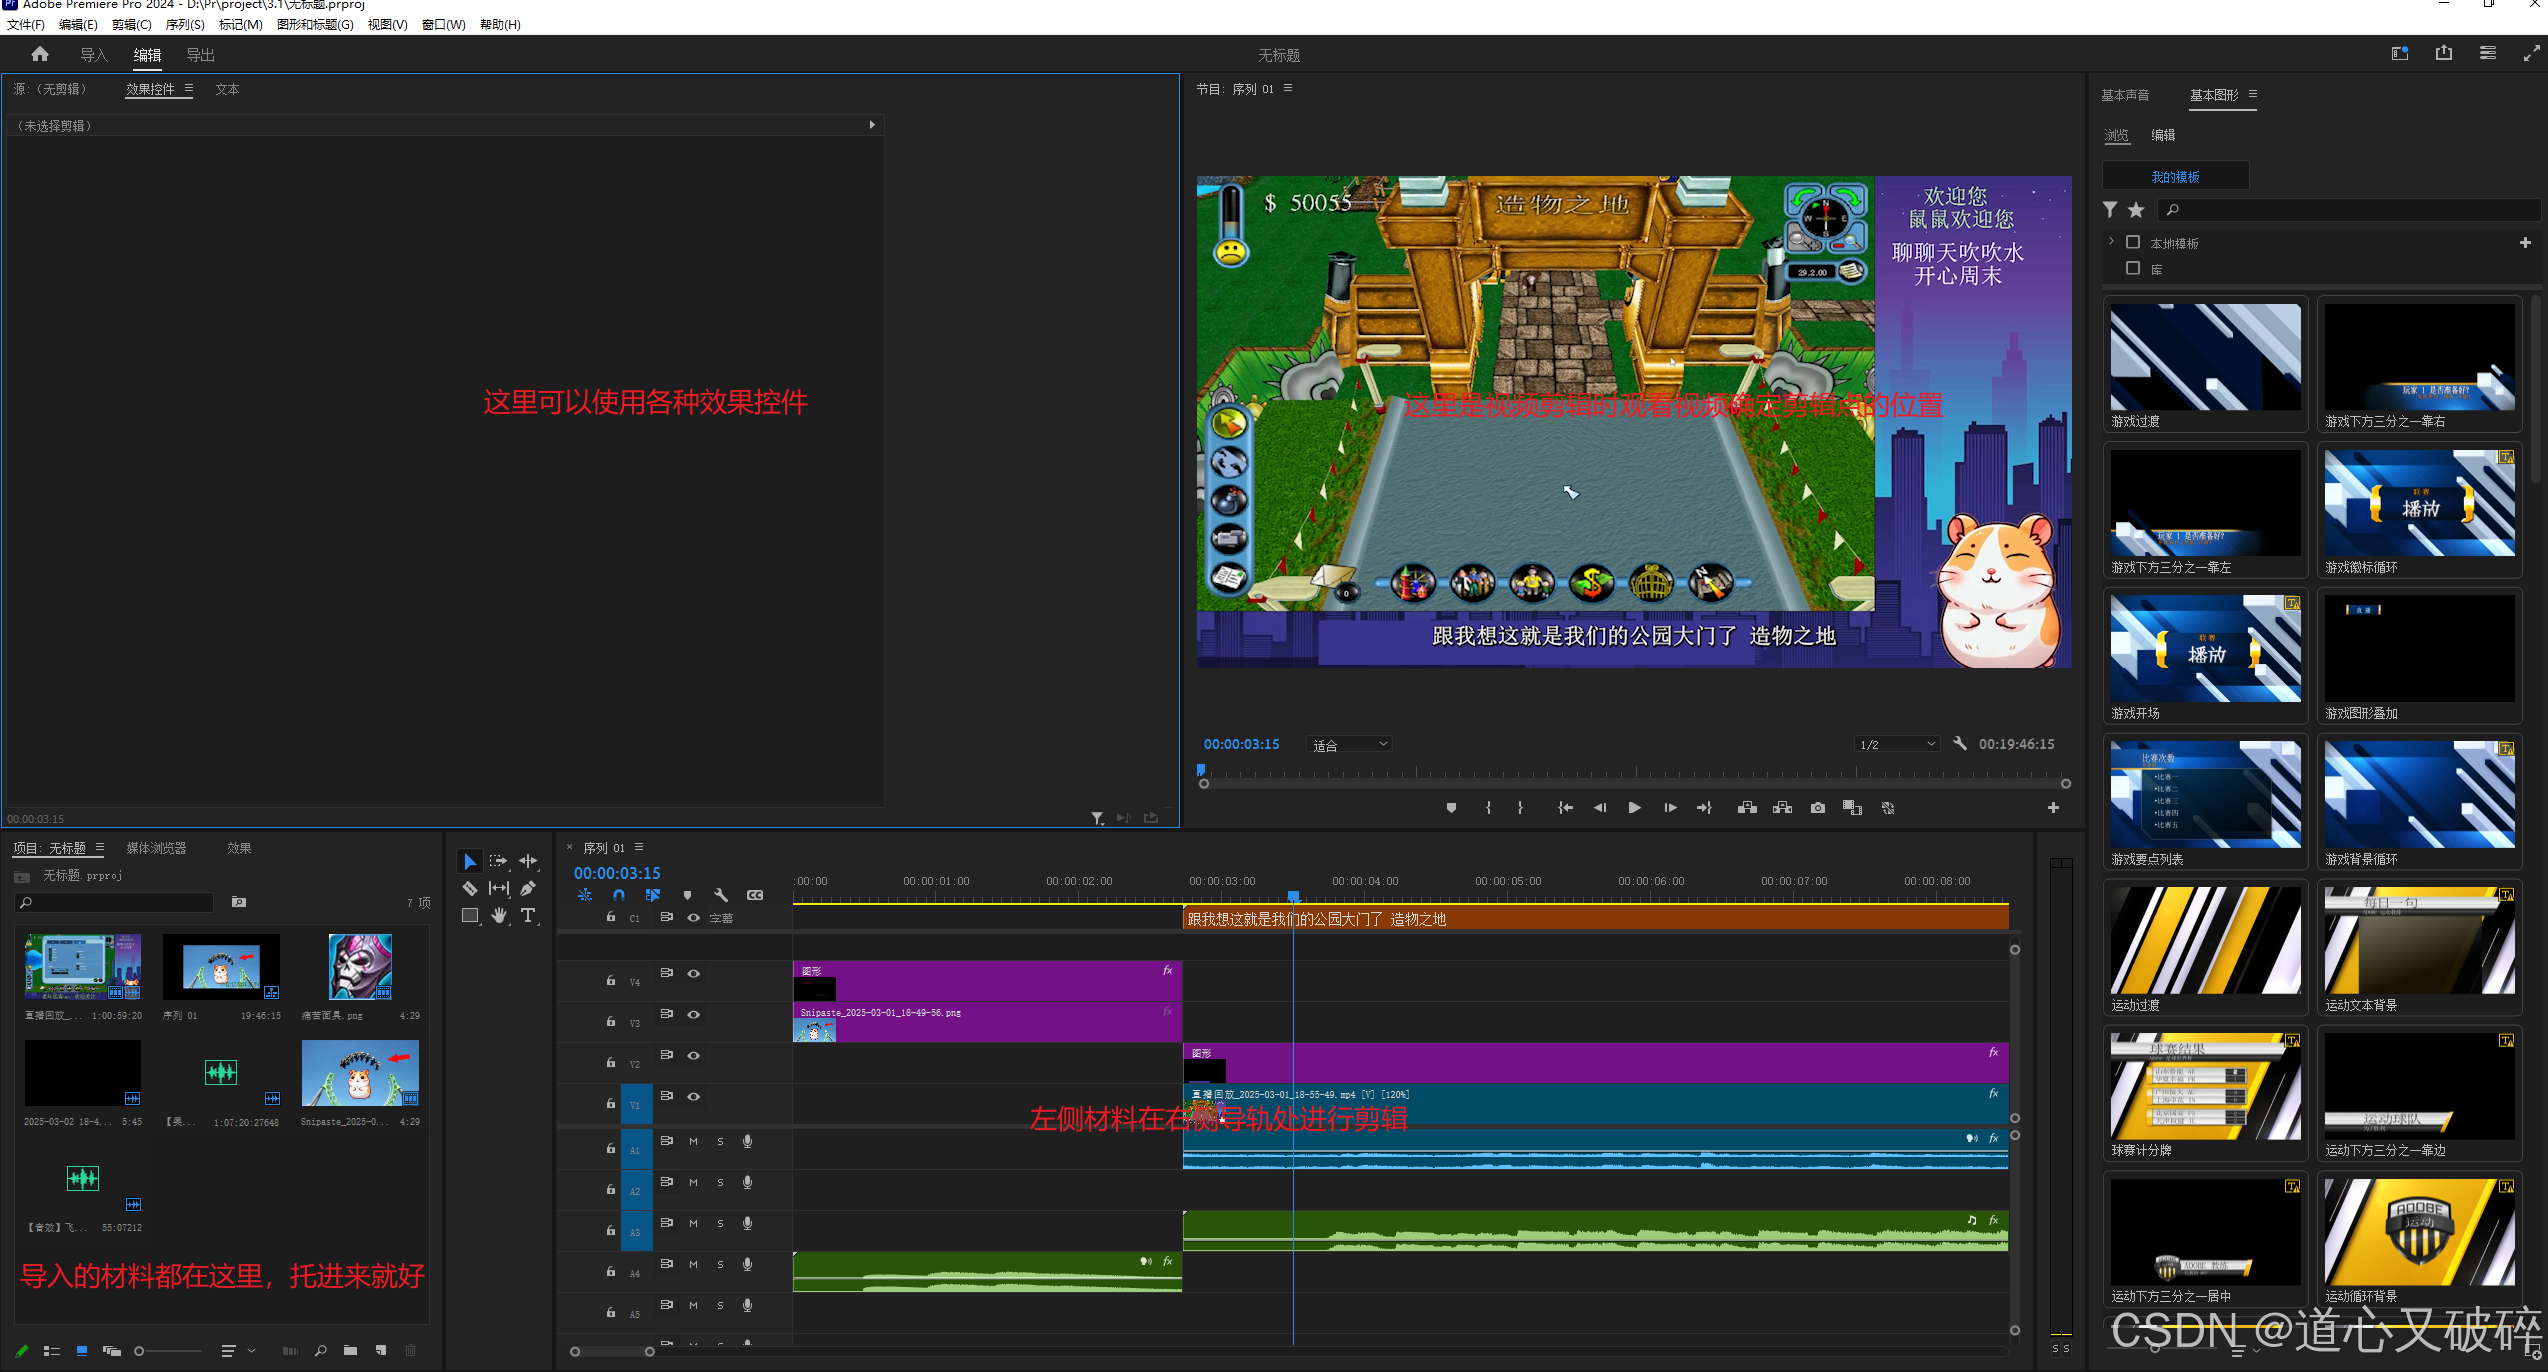Select the Type tool
The height and width of the screenshot is (1372, 2548).
pos(528,915)
